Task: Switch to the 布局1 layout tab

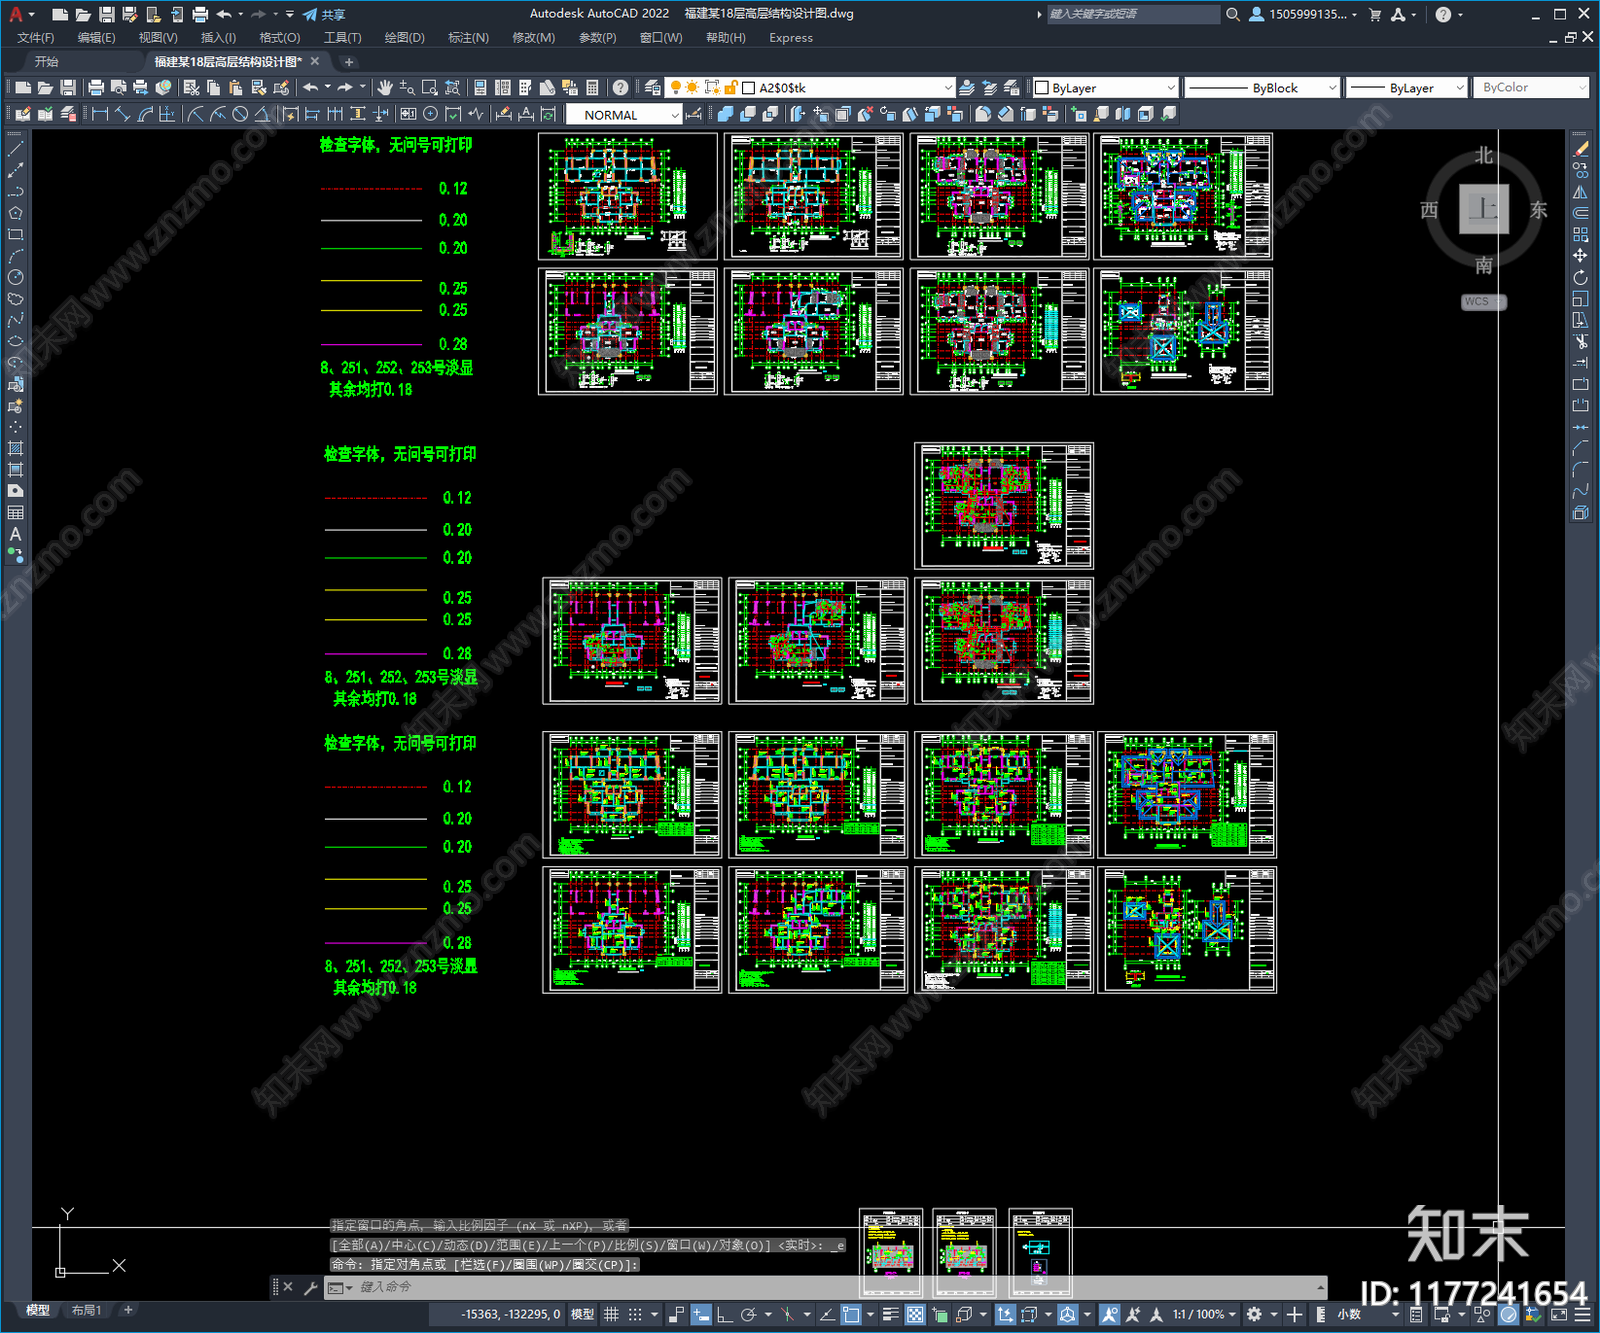Action: (87, 1310)
